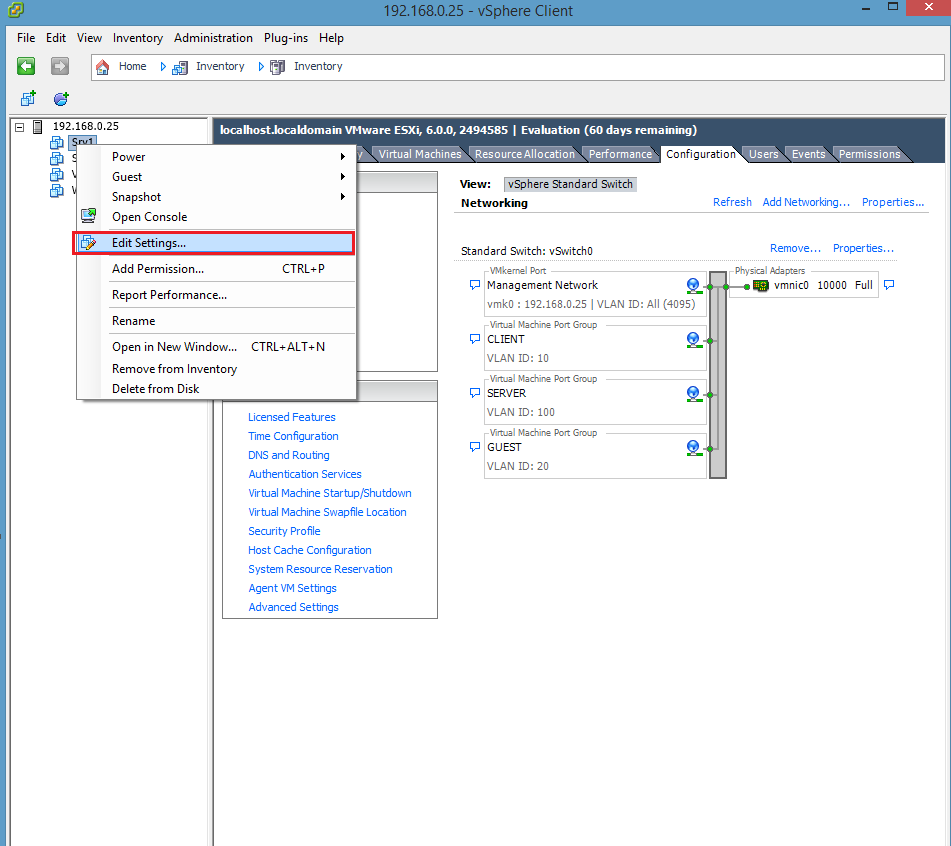The width and height of the screenshot is (951, 846).
Task: Switch to the Resource Allocation tab
Action: (x=525, y=154)
